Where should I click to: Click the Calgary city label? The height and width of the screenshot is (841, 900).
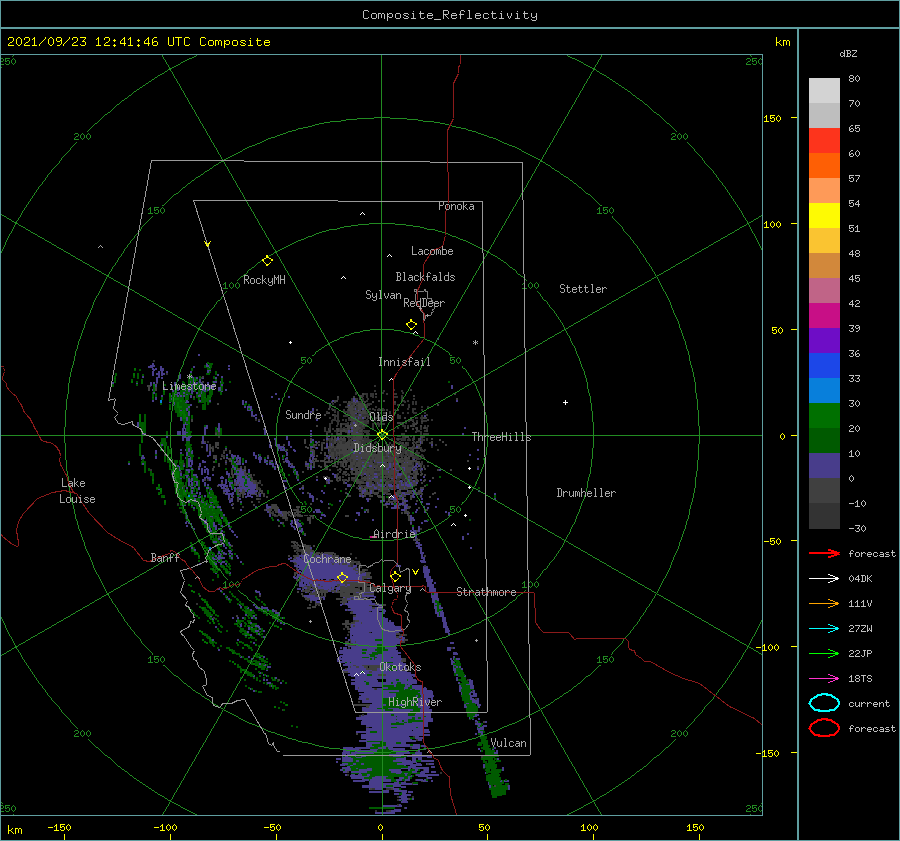tap(390, 588)
